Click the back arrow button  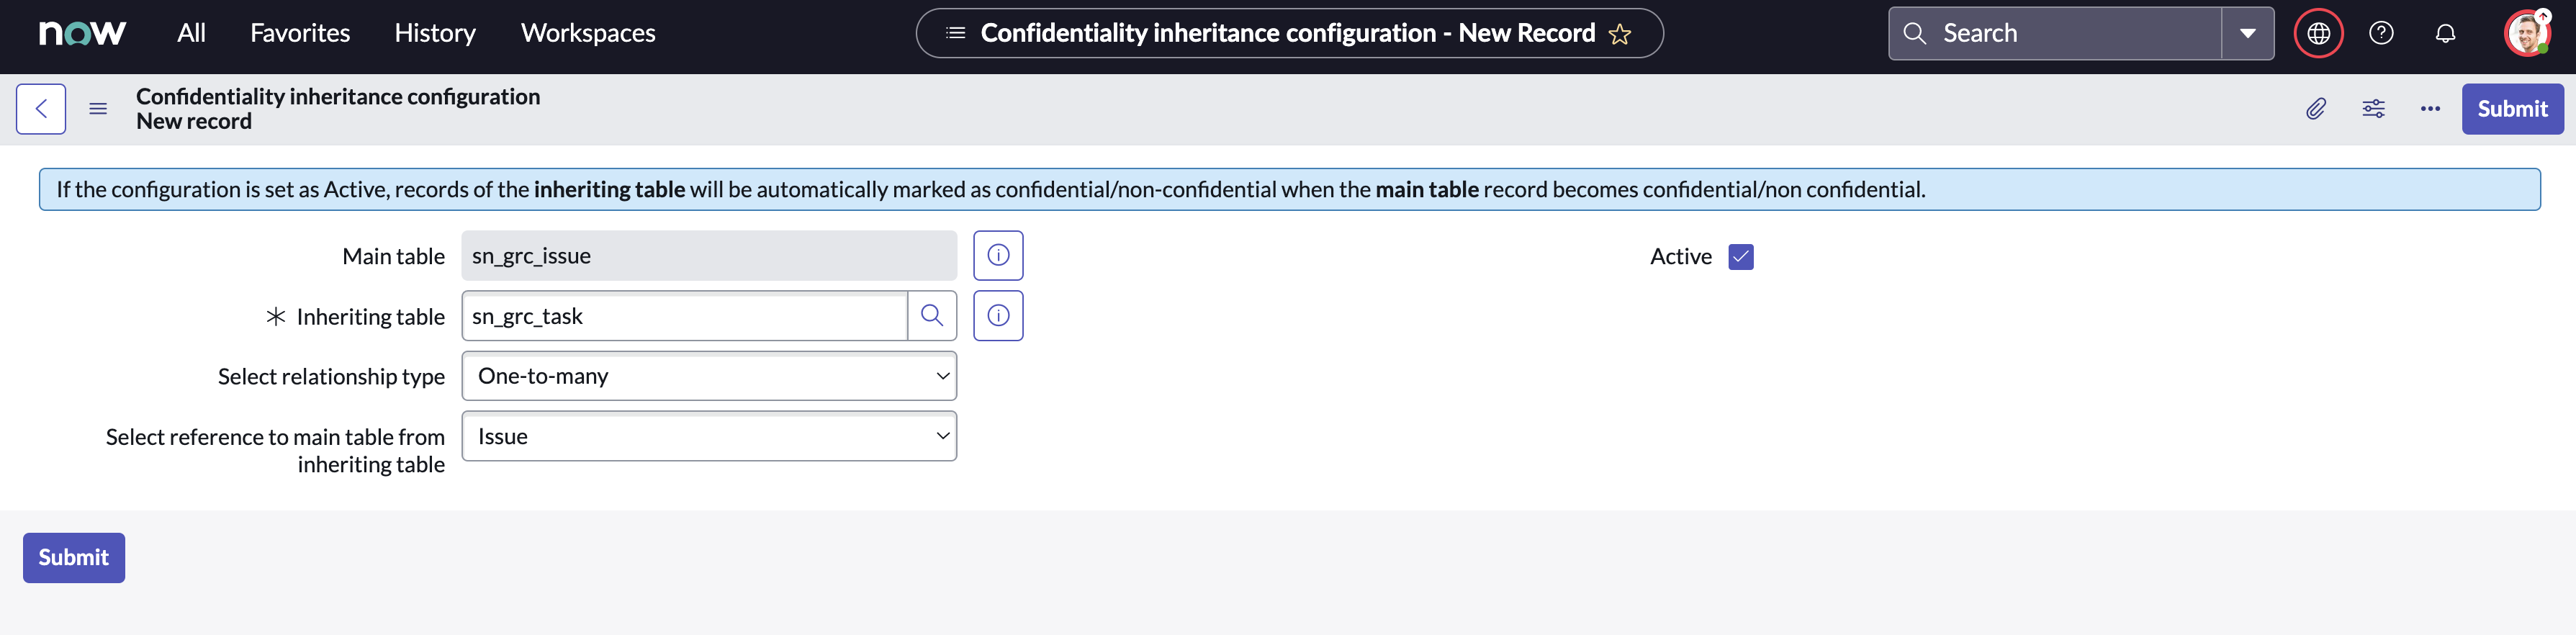pos(41,109)
